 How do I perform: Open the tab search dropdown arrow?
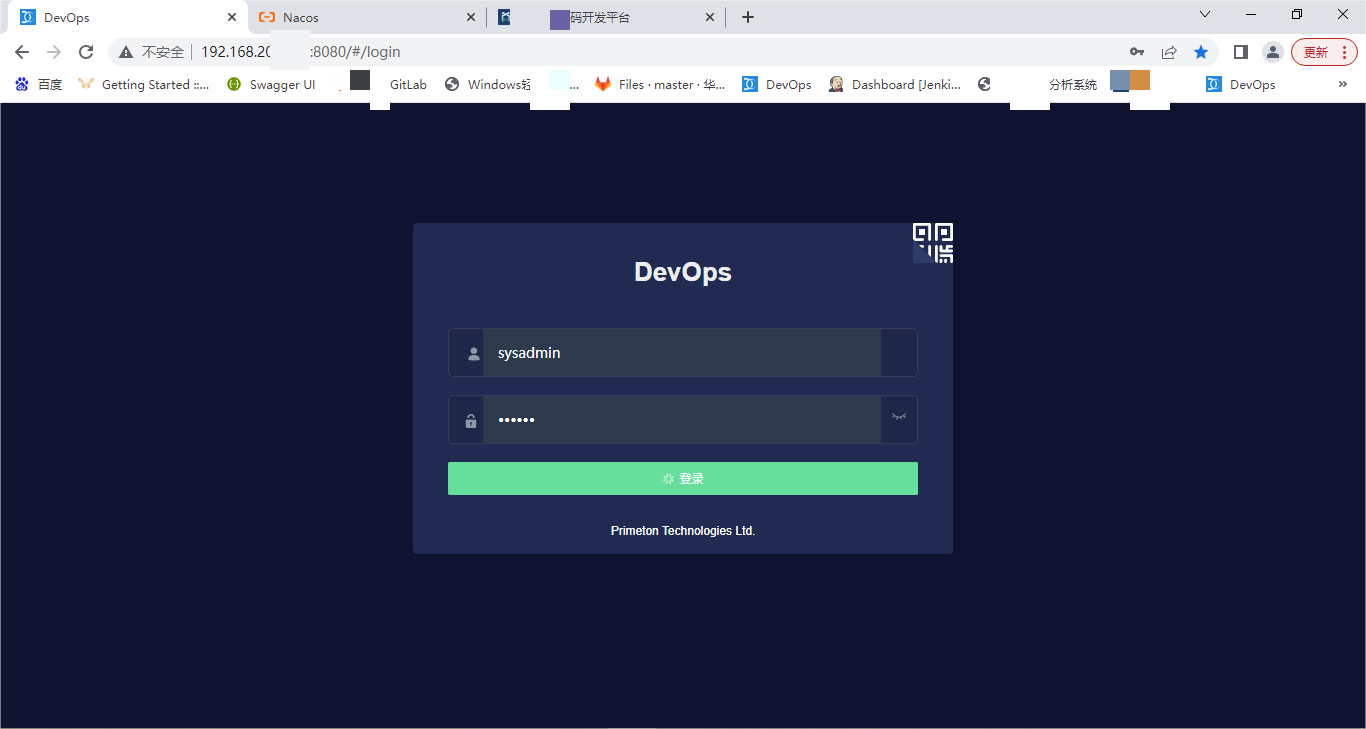(1205, 14)
